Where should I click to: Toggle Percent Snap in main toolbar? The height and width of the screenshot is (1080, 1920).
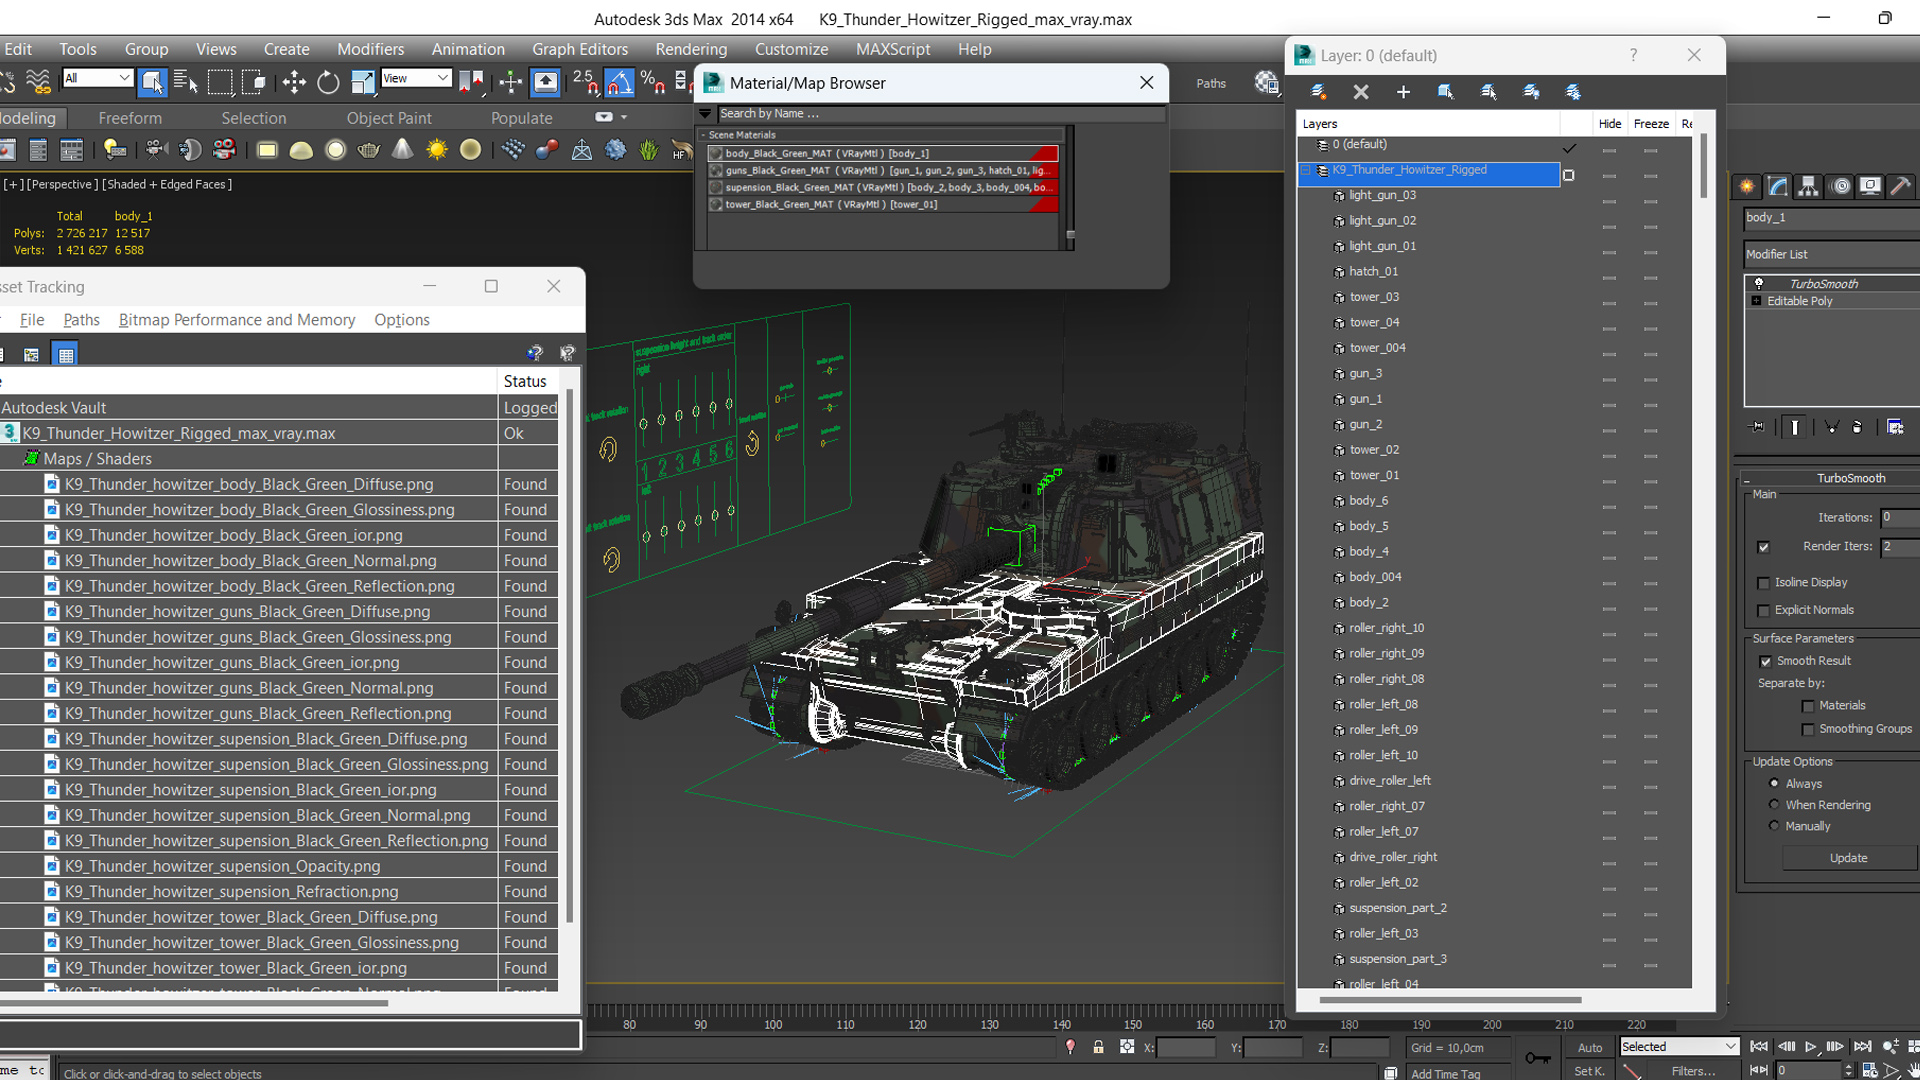(x=652, y=83)
